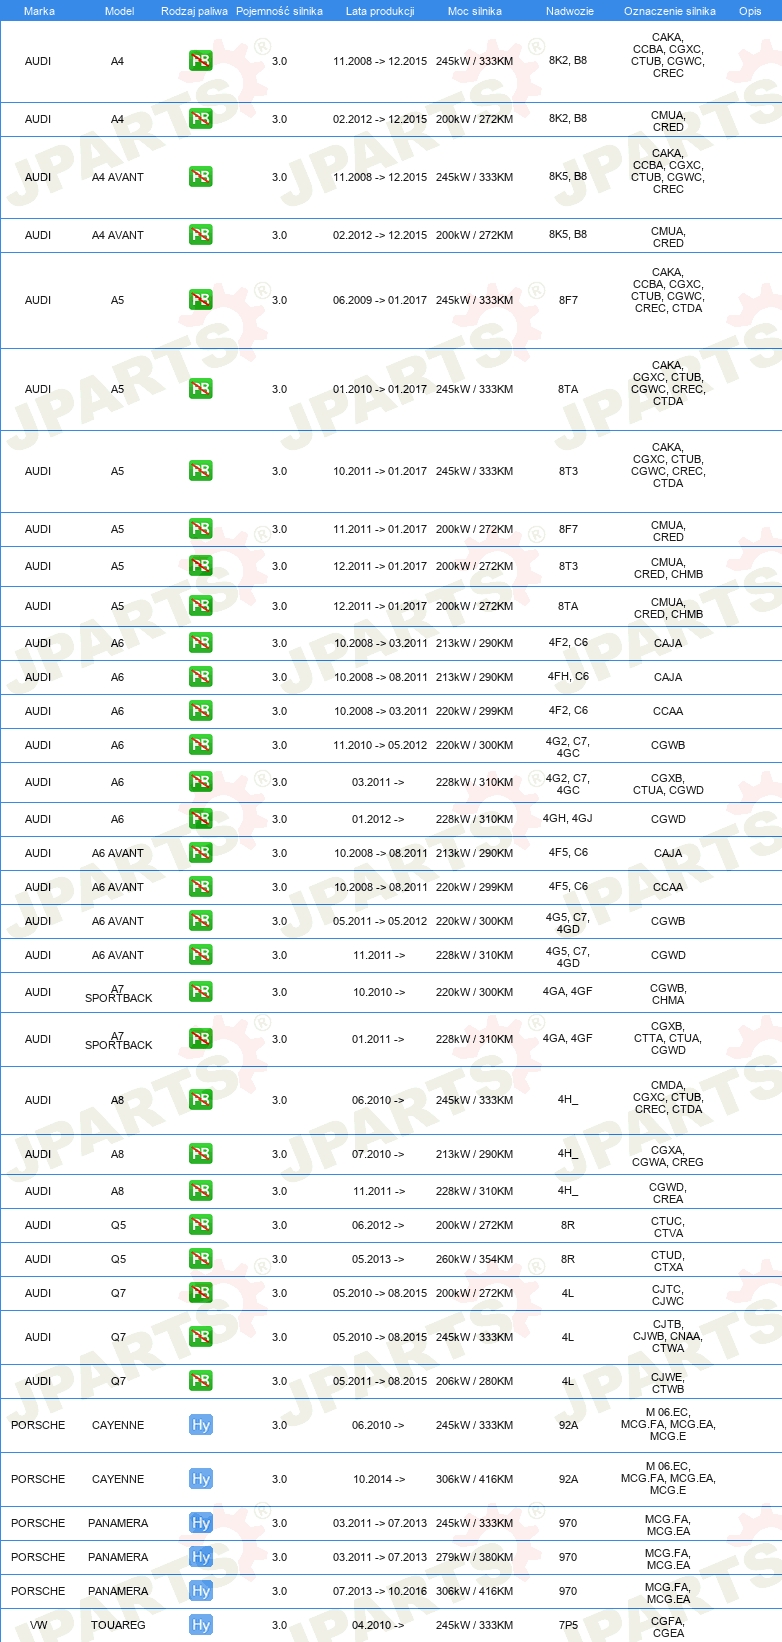The image size is (782, 1642).
Task: Select the '4FH, C6' body cell
Action: click(568, 677)
